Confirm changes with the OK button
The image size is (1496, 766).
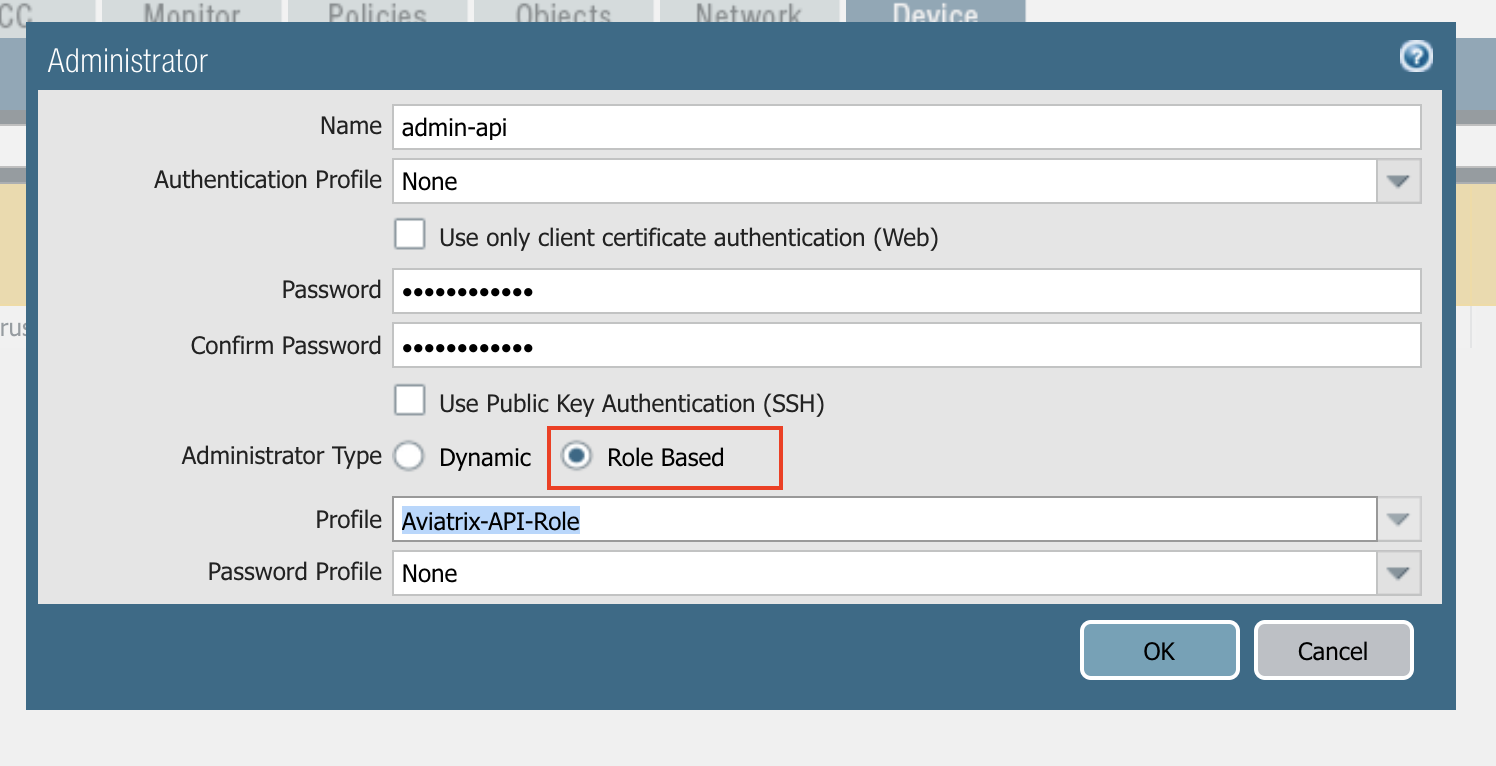(1159, 650)
